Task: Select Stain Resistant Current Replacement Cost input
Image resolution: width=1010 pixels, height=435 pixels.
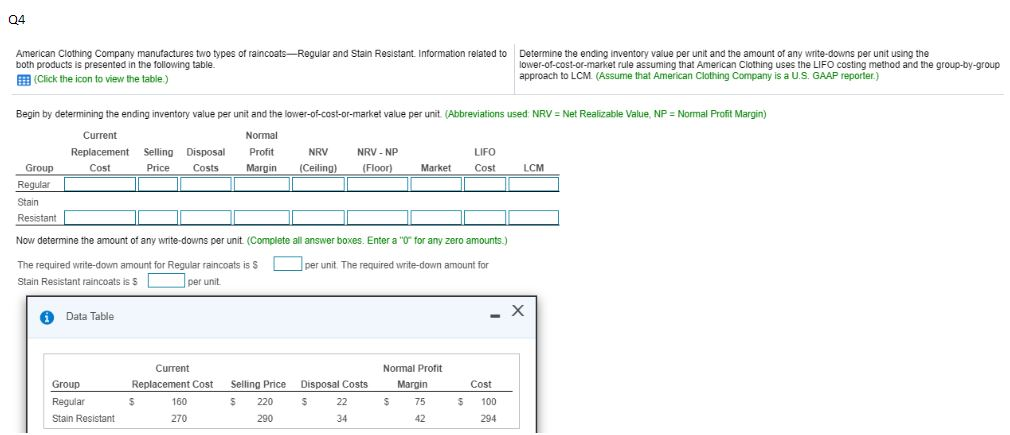Action: (100, 218)
